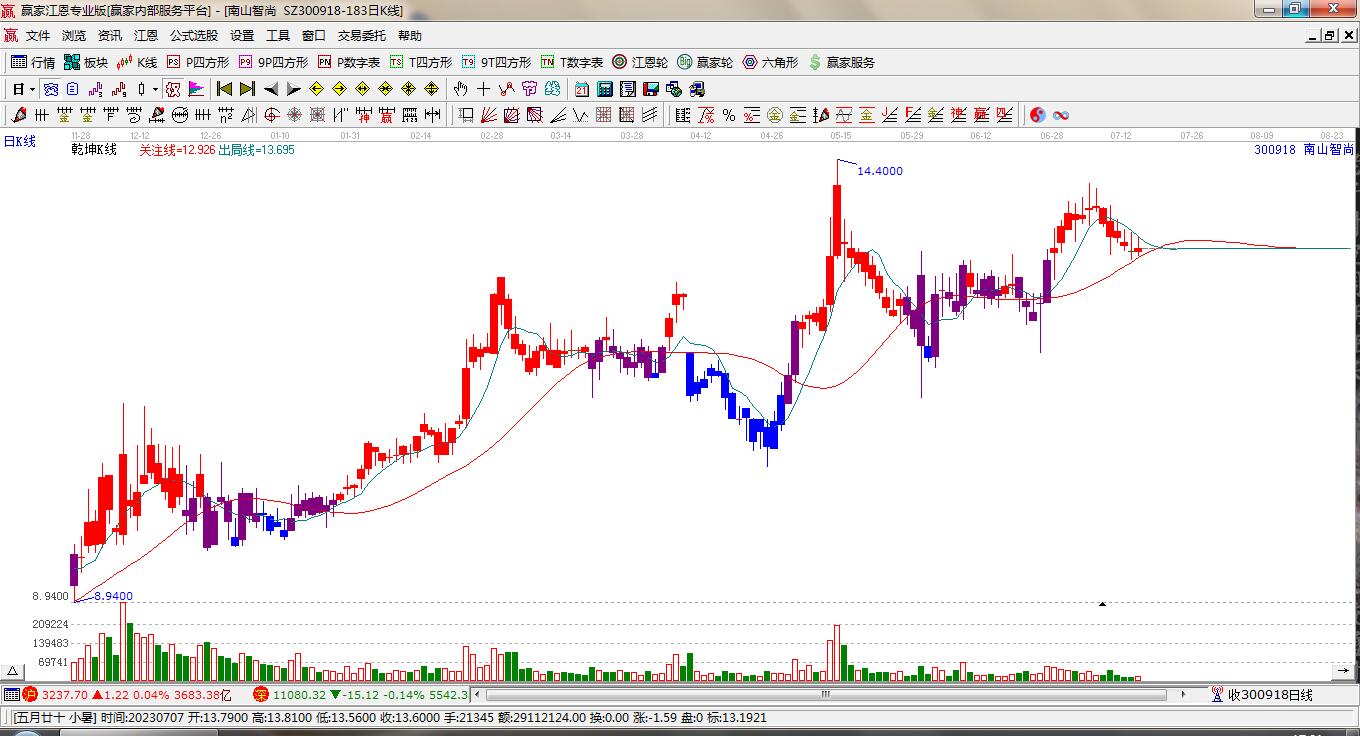This screenshot has height=736, width=1360.
Task: Open the 六角形 hexagon tool
Action: 770,62
